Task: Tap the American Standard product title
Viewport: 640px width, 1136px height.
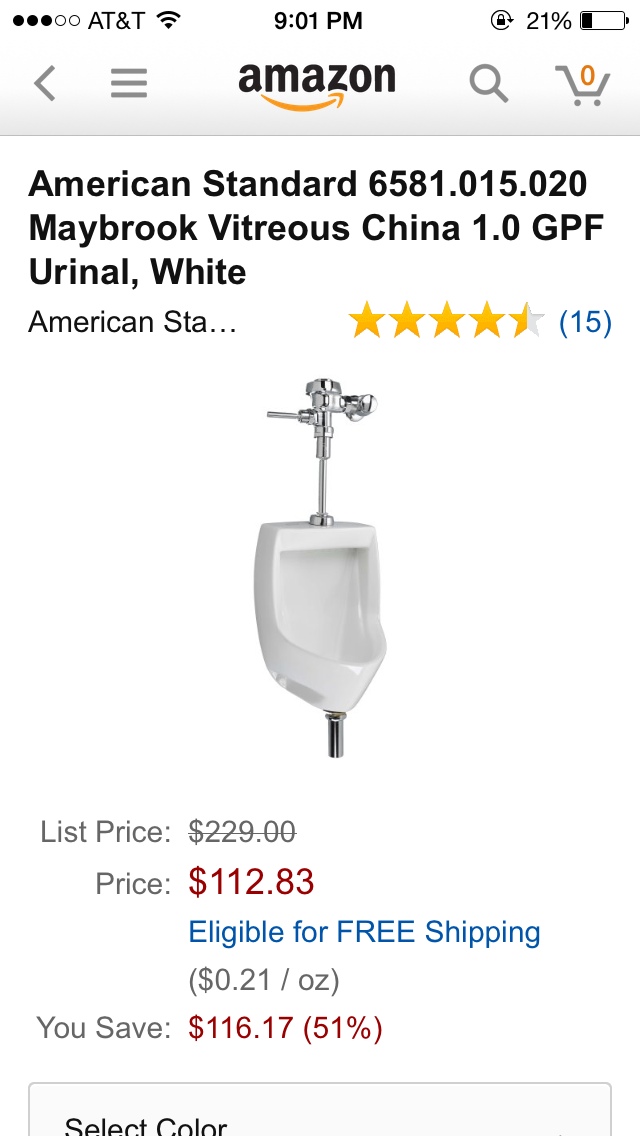Action: click(x=317, y=228)
